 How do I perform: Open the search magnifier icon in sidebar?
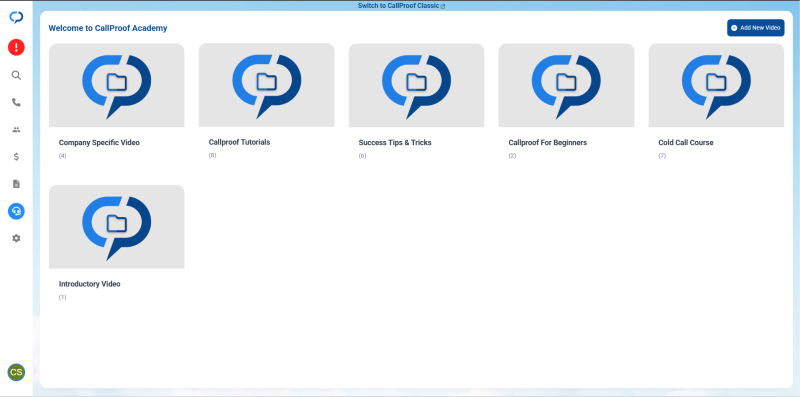tap(16, 76)
